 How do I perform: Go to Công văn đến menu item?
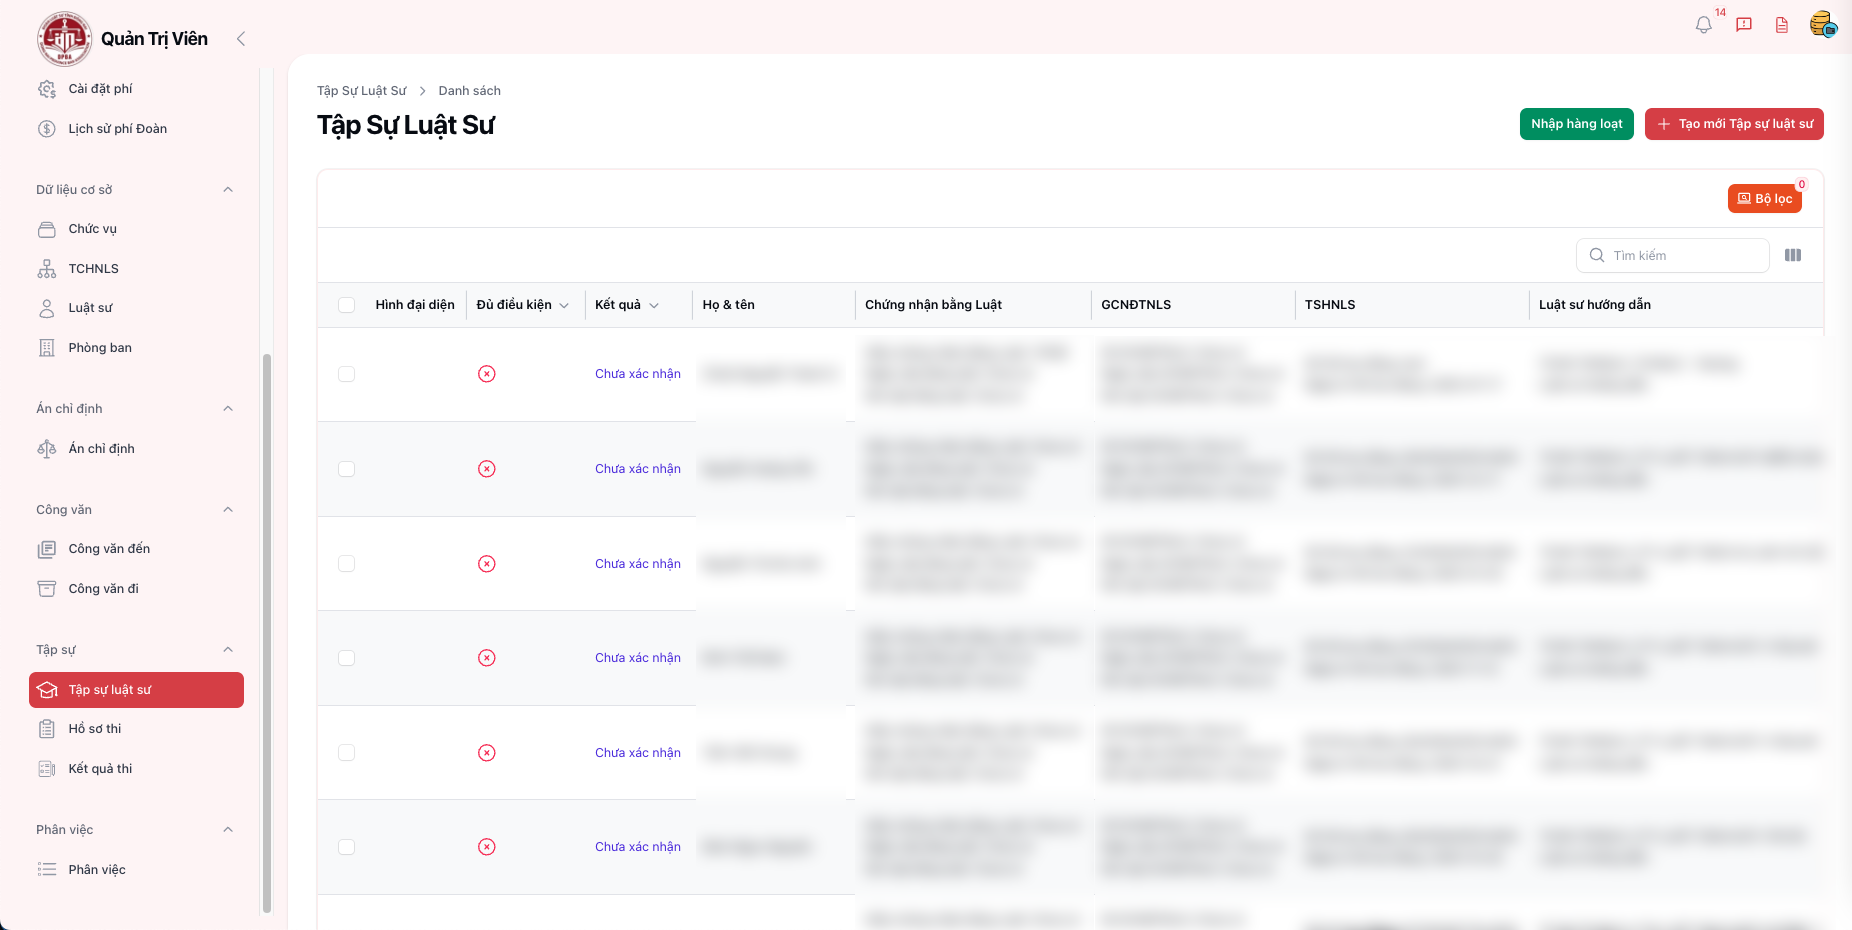tap(109, 549)
